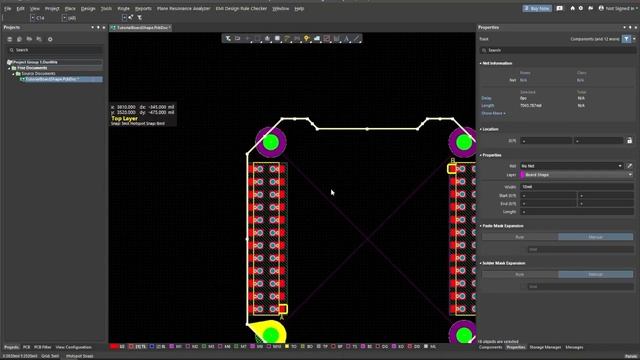Click the fourth icon in Projects panel toolbar
The image size is (640, 360).
[39, 39]
